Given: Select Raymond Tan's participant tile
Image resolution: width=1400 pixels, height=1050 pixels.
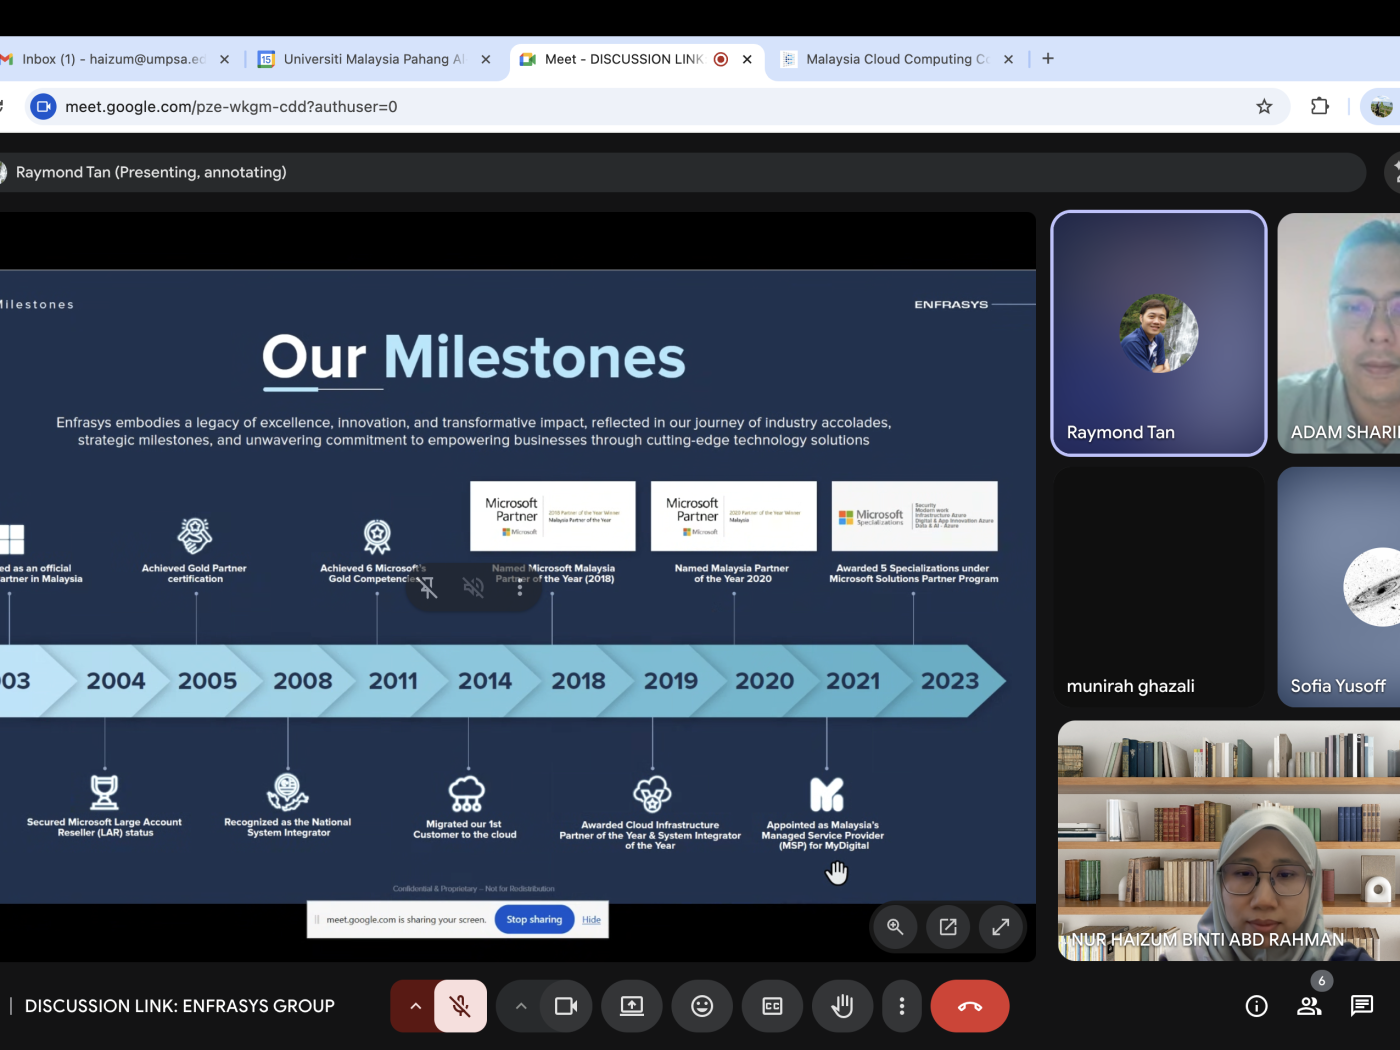Looking at the screenshot, I should coord(1158,333).
